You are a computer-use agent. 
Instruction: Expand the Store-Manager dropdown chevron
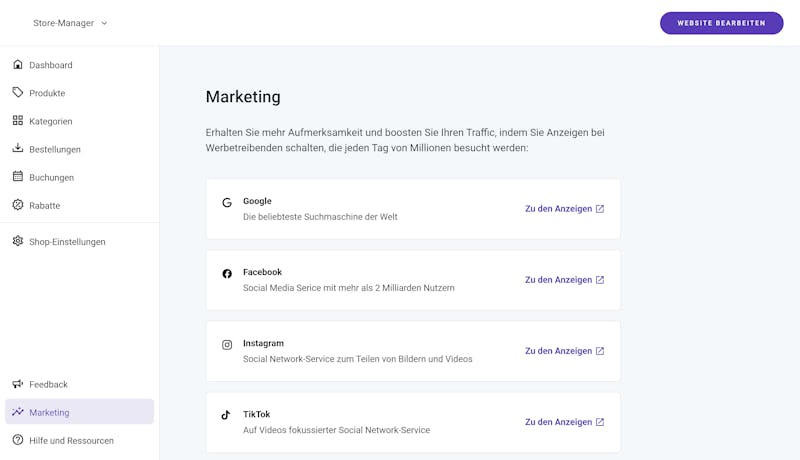coord(104,23)
